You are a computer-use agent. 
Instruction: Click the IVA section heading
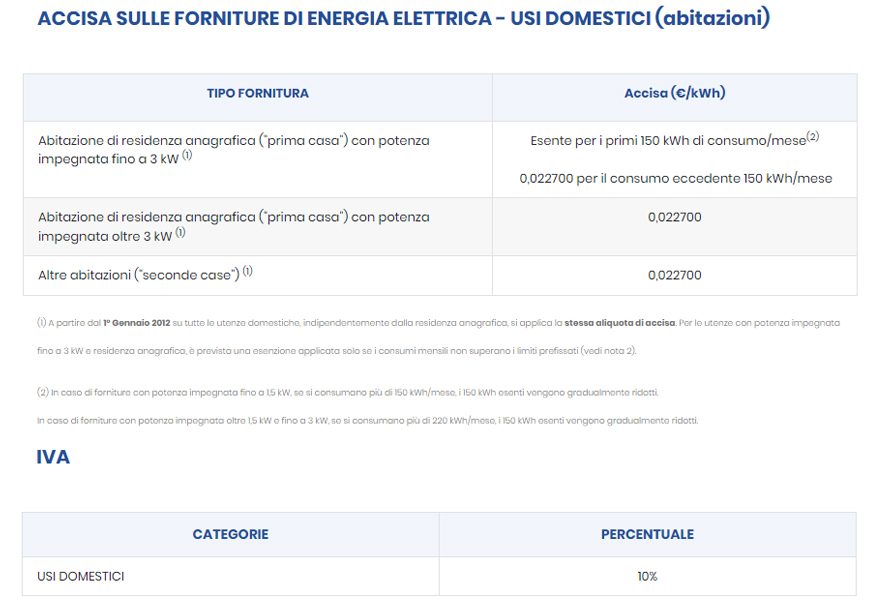pos(53,458)
